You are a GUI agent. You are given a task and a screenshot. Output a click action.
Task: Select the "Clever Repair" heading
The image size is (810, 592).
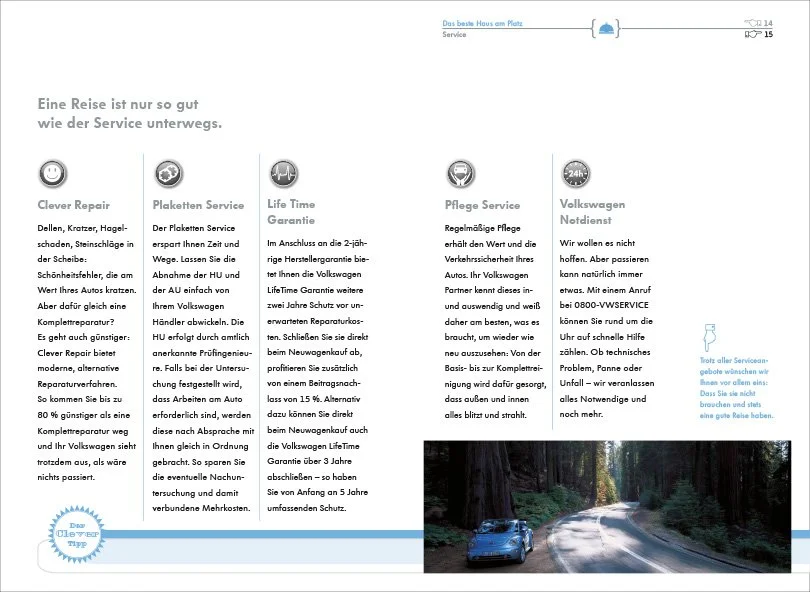(x=74, y=205)
